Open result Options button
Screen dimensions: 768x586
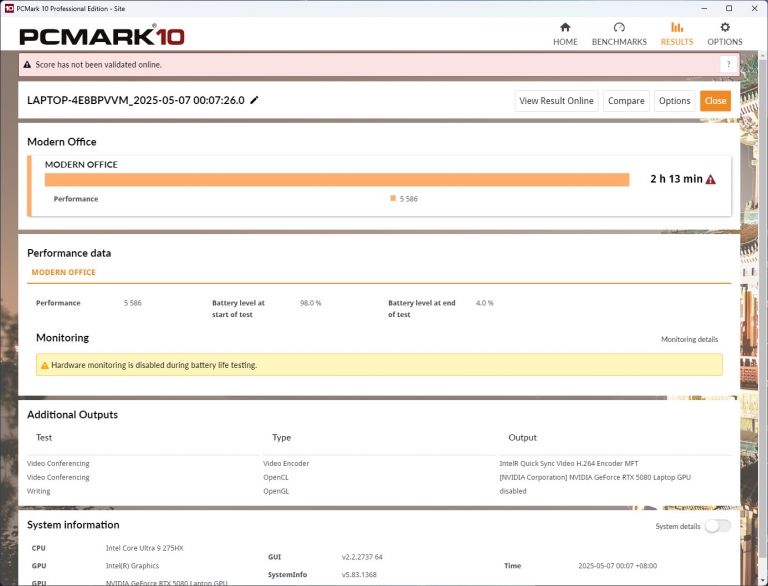[x=674, y=101]
